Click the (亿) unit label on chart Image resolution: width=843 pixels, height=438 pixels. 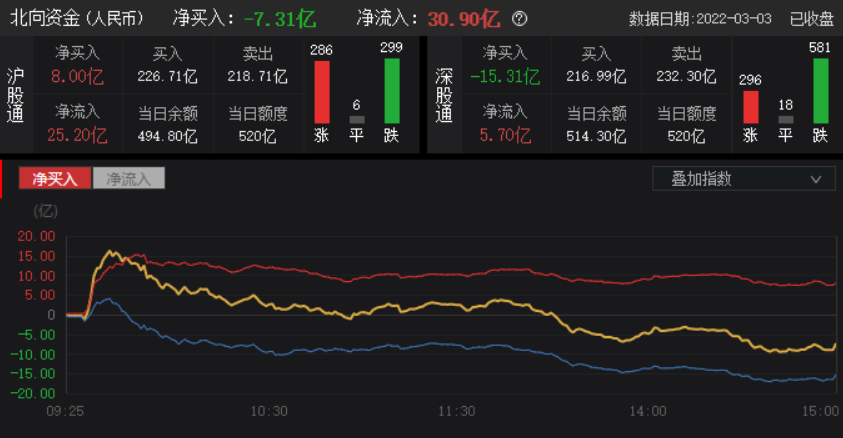(45, 211)
